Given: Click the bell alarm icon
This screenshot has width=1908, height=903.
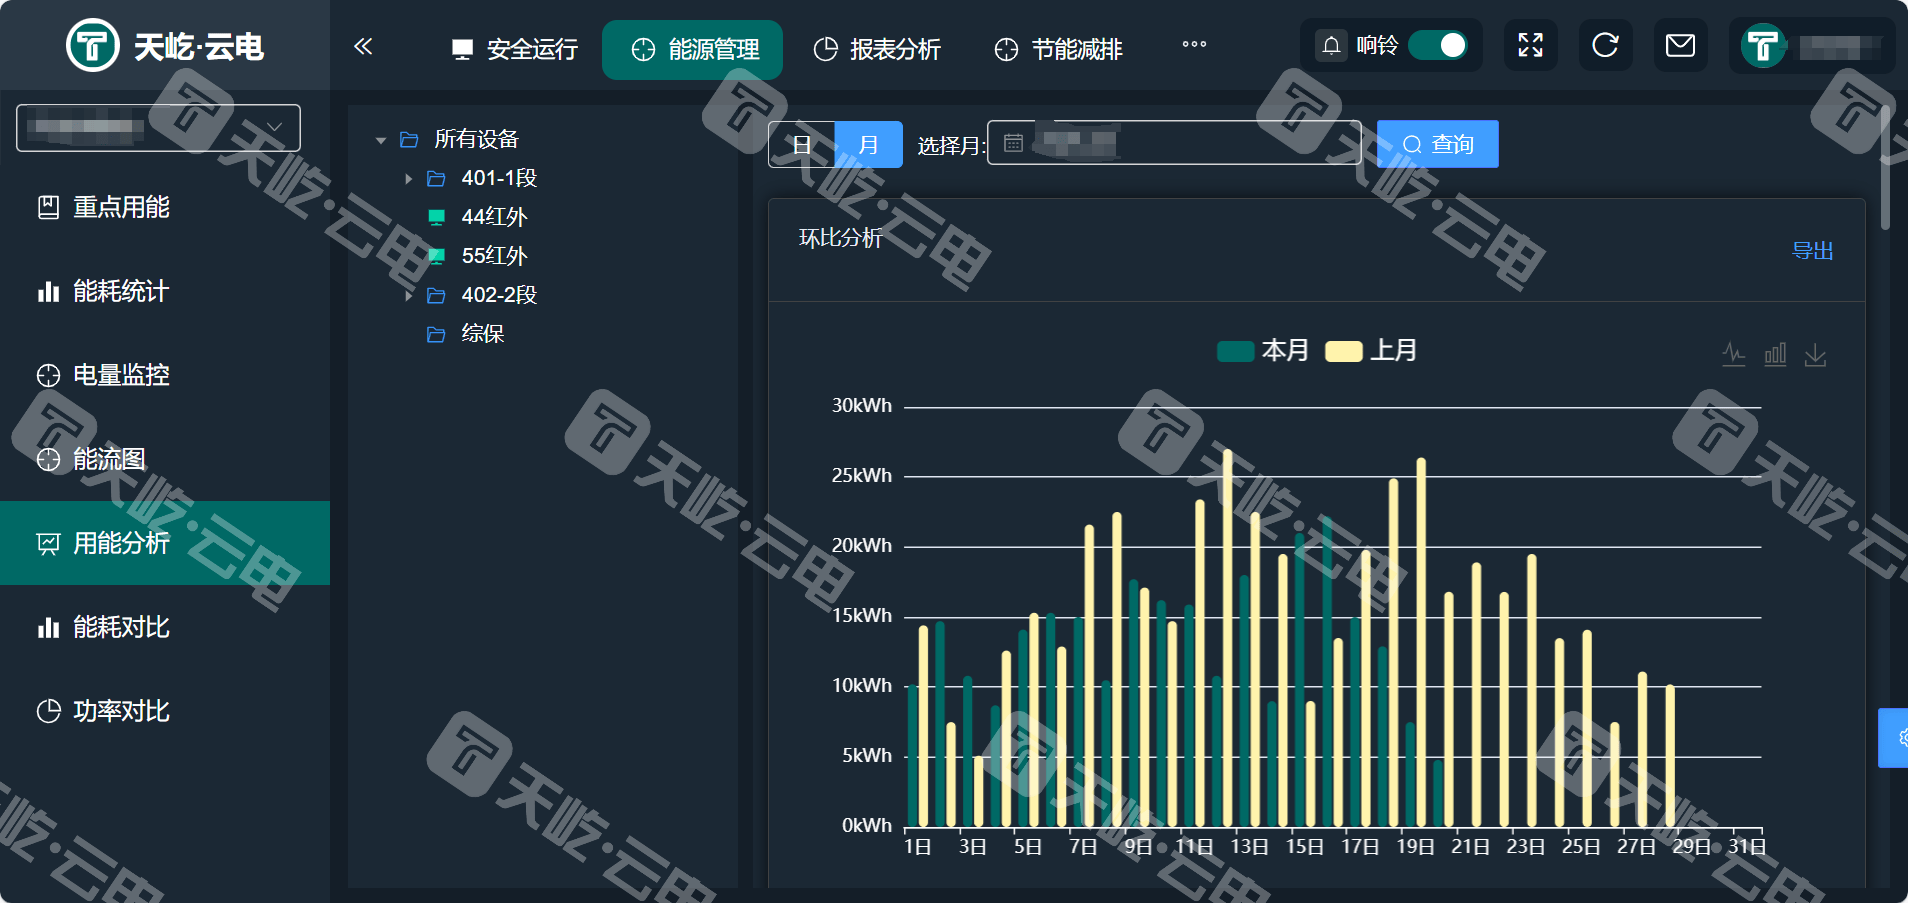Looking at the screenshot, I should pos(1331,46).
